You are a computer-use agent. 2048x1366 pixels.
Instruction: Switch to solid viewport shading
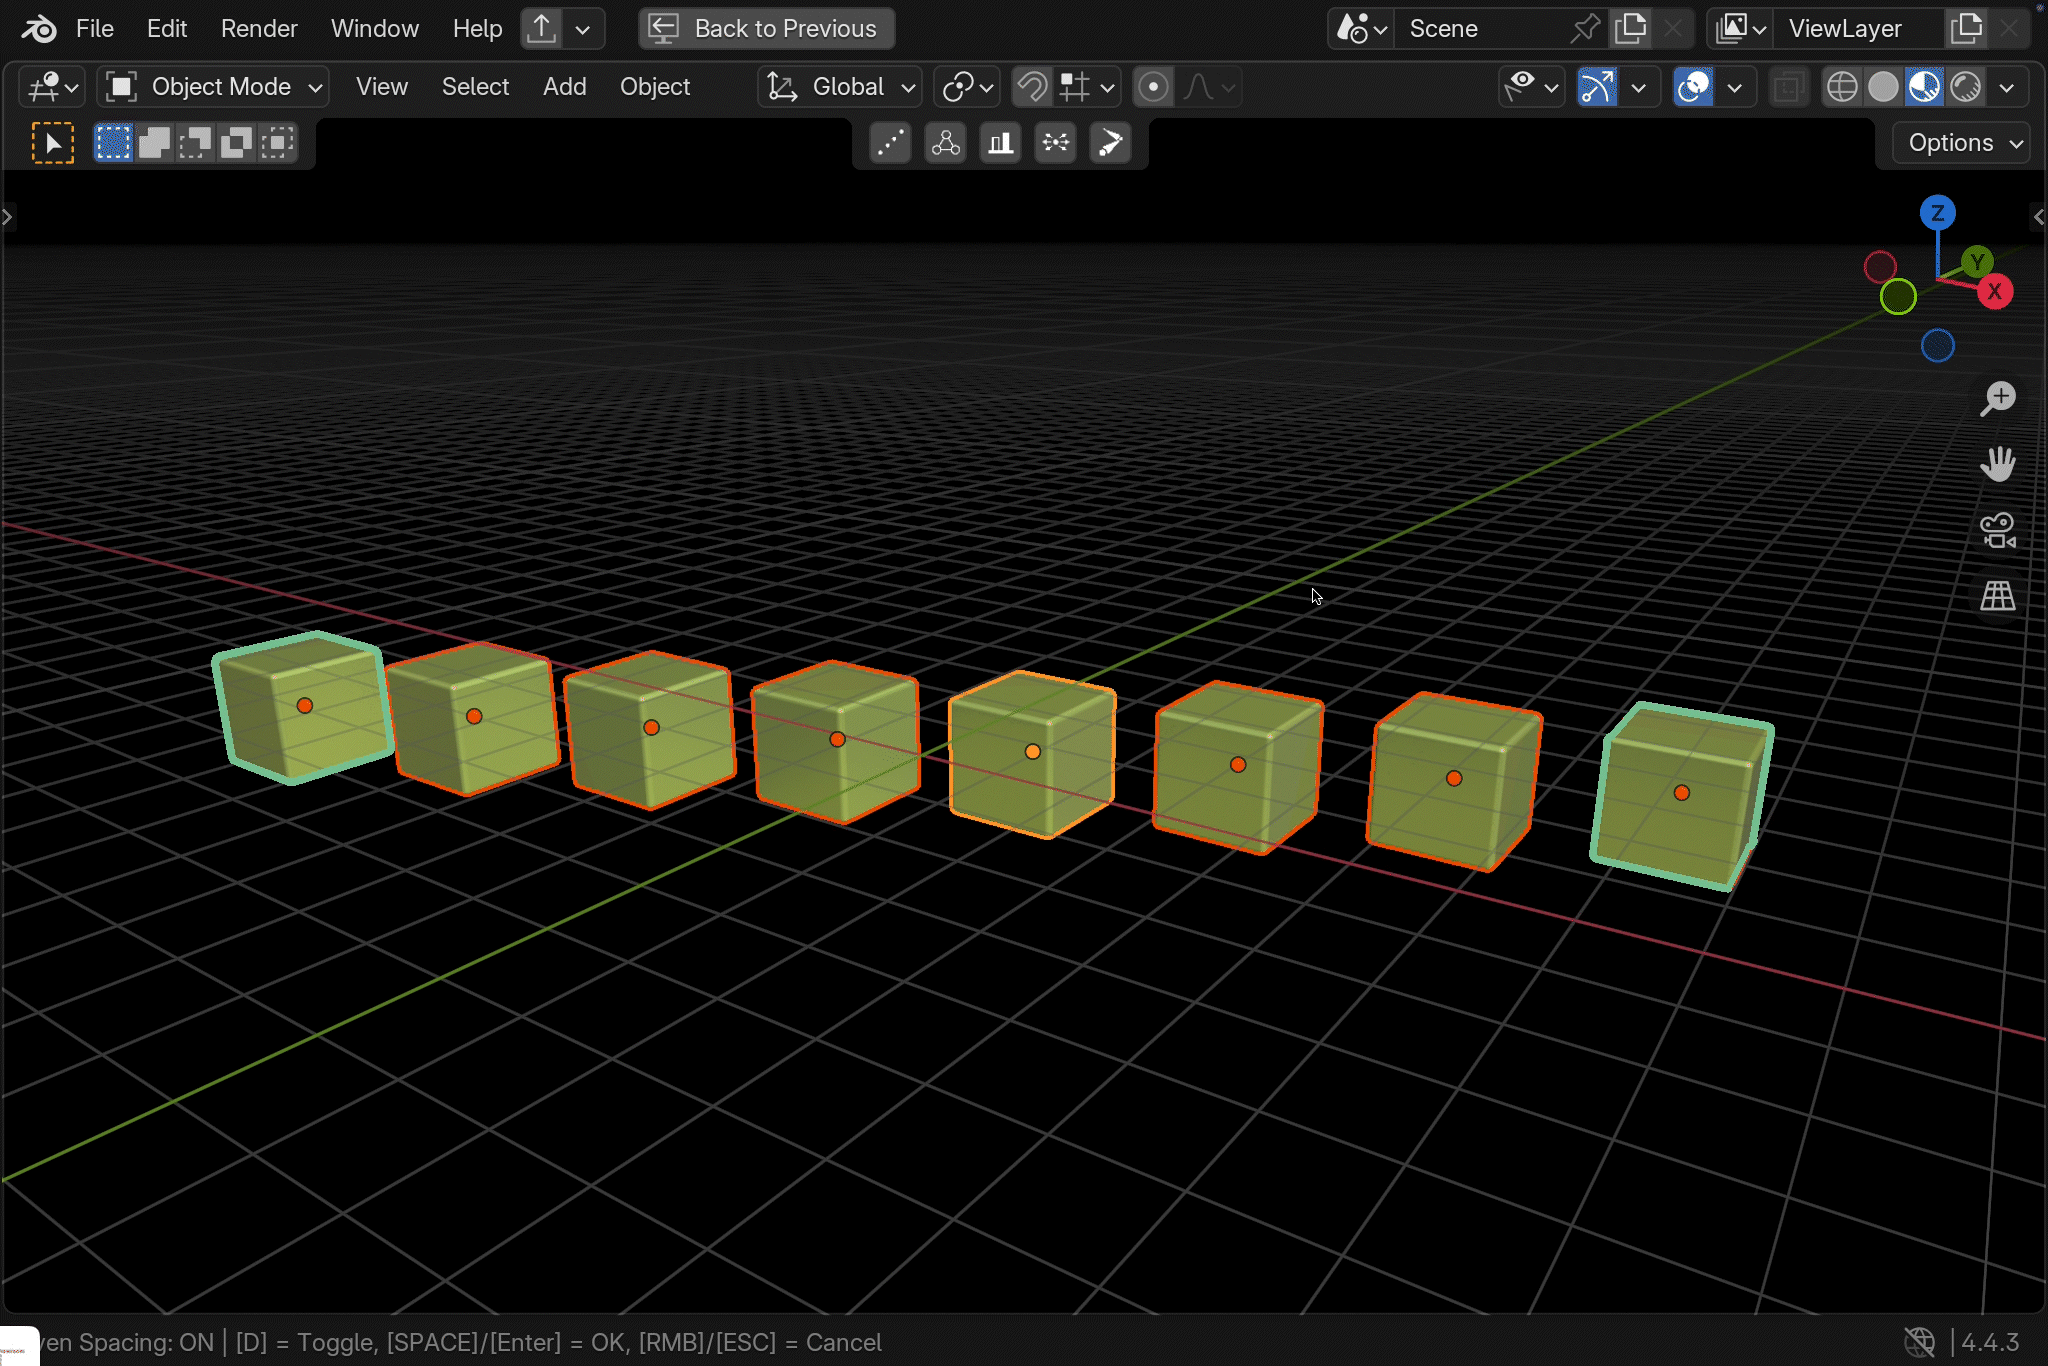(x=1883, y=87)
